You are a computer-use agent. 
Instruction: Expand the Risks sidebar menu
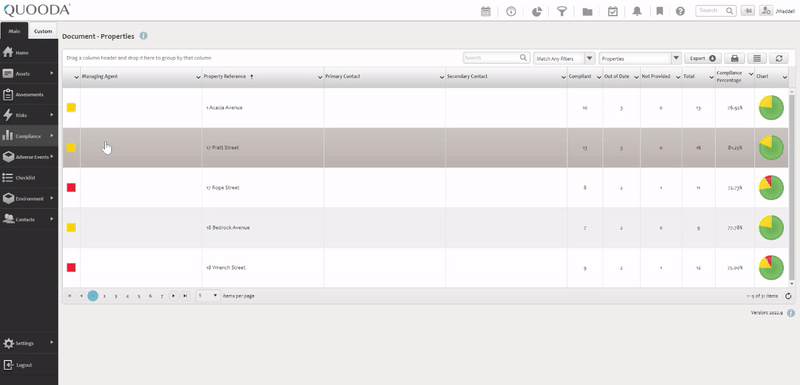tap(29, 115)
